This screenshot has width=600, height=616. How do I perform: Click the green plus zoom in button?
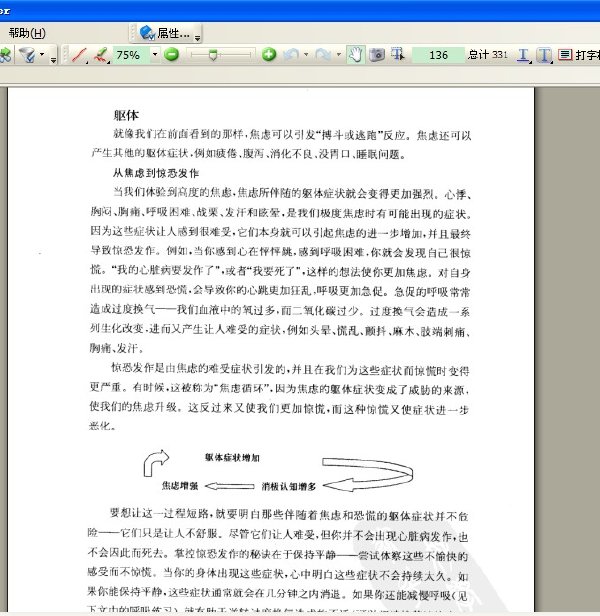(x=269, y=55)
